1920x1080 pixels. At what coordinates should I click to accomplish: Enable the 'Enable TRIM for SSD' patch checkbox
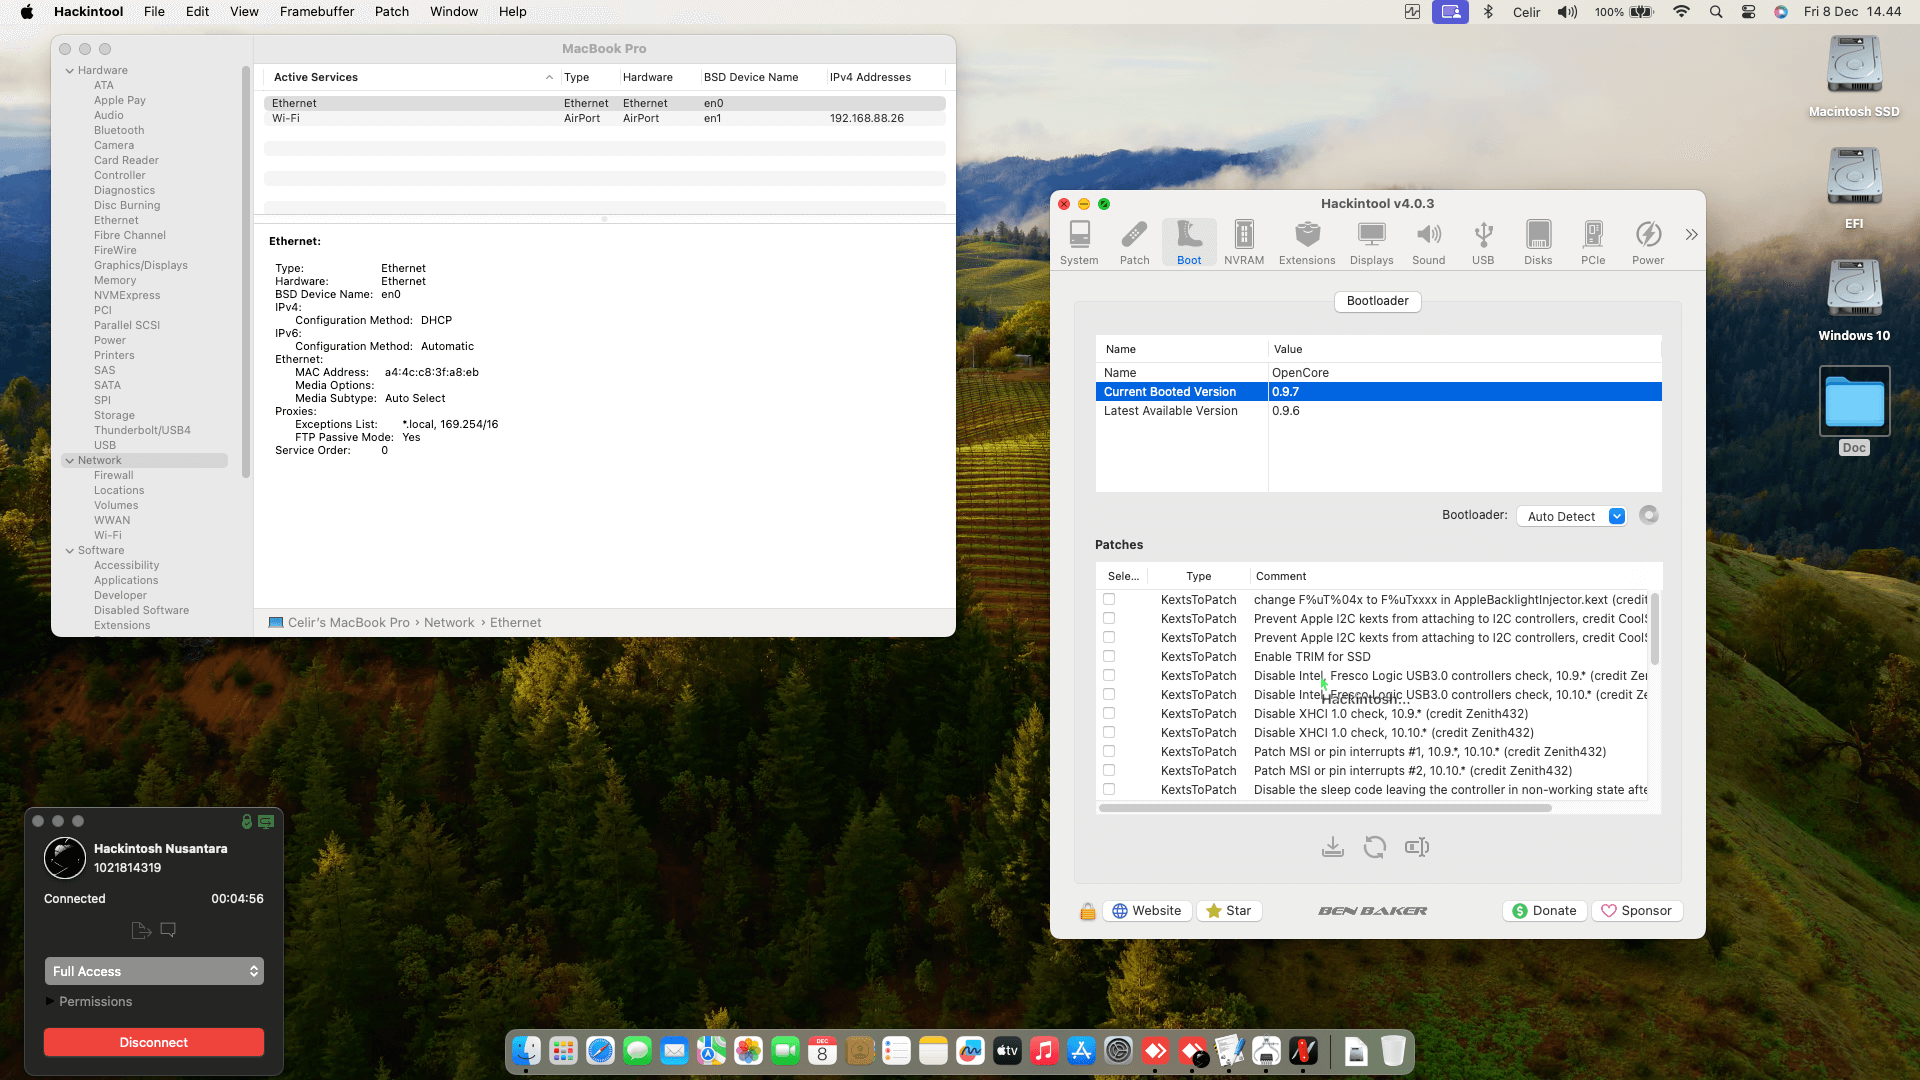[x=1109, y=656]
